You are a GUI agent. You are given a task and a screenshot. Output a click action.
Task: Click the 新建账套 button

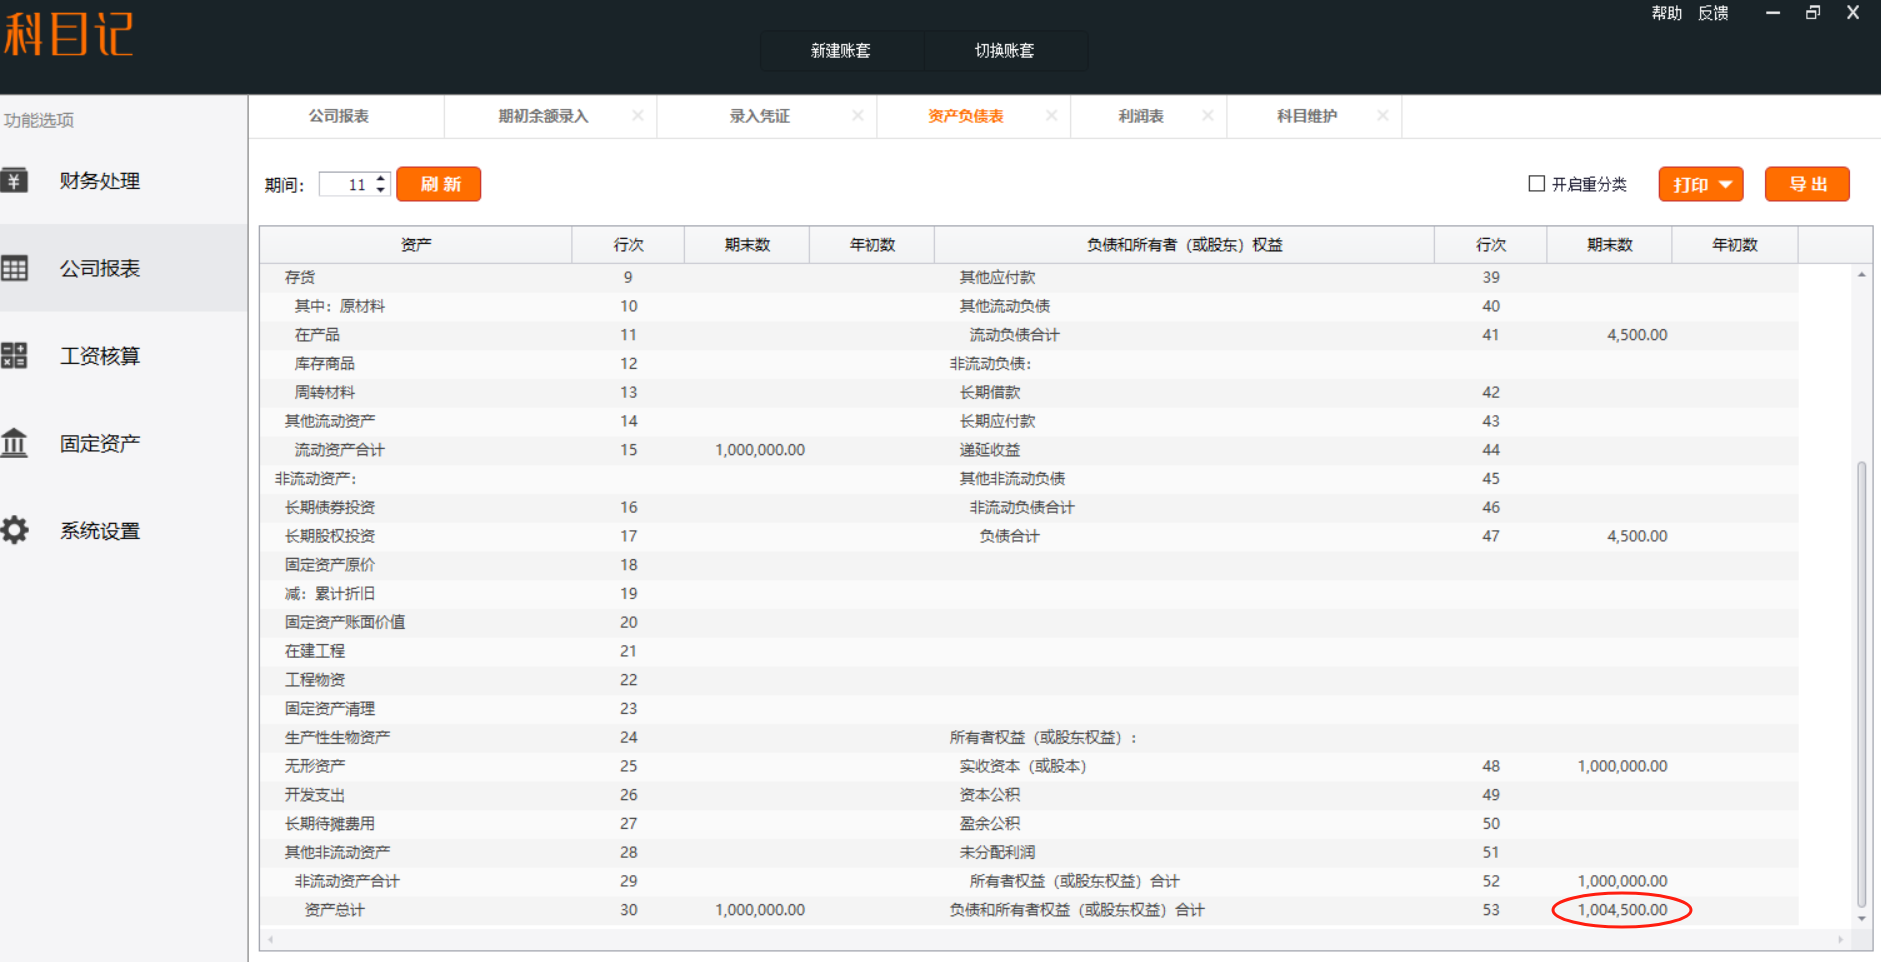coord(840,51)
